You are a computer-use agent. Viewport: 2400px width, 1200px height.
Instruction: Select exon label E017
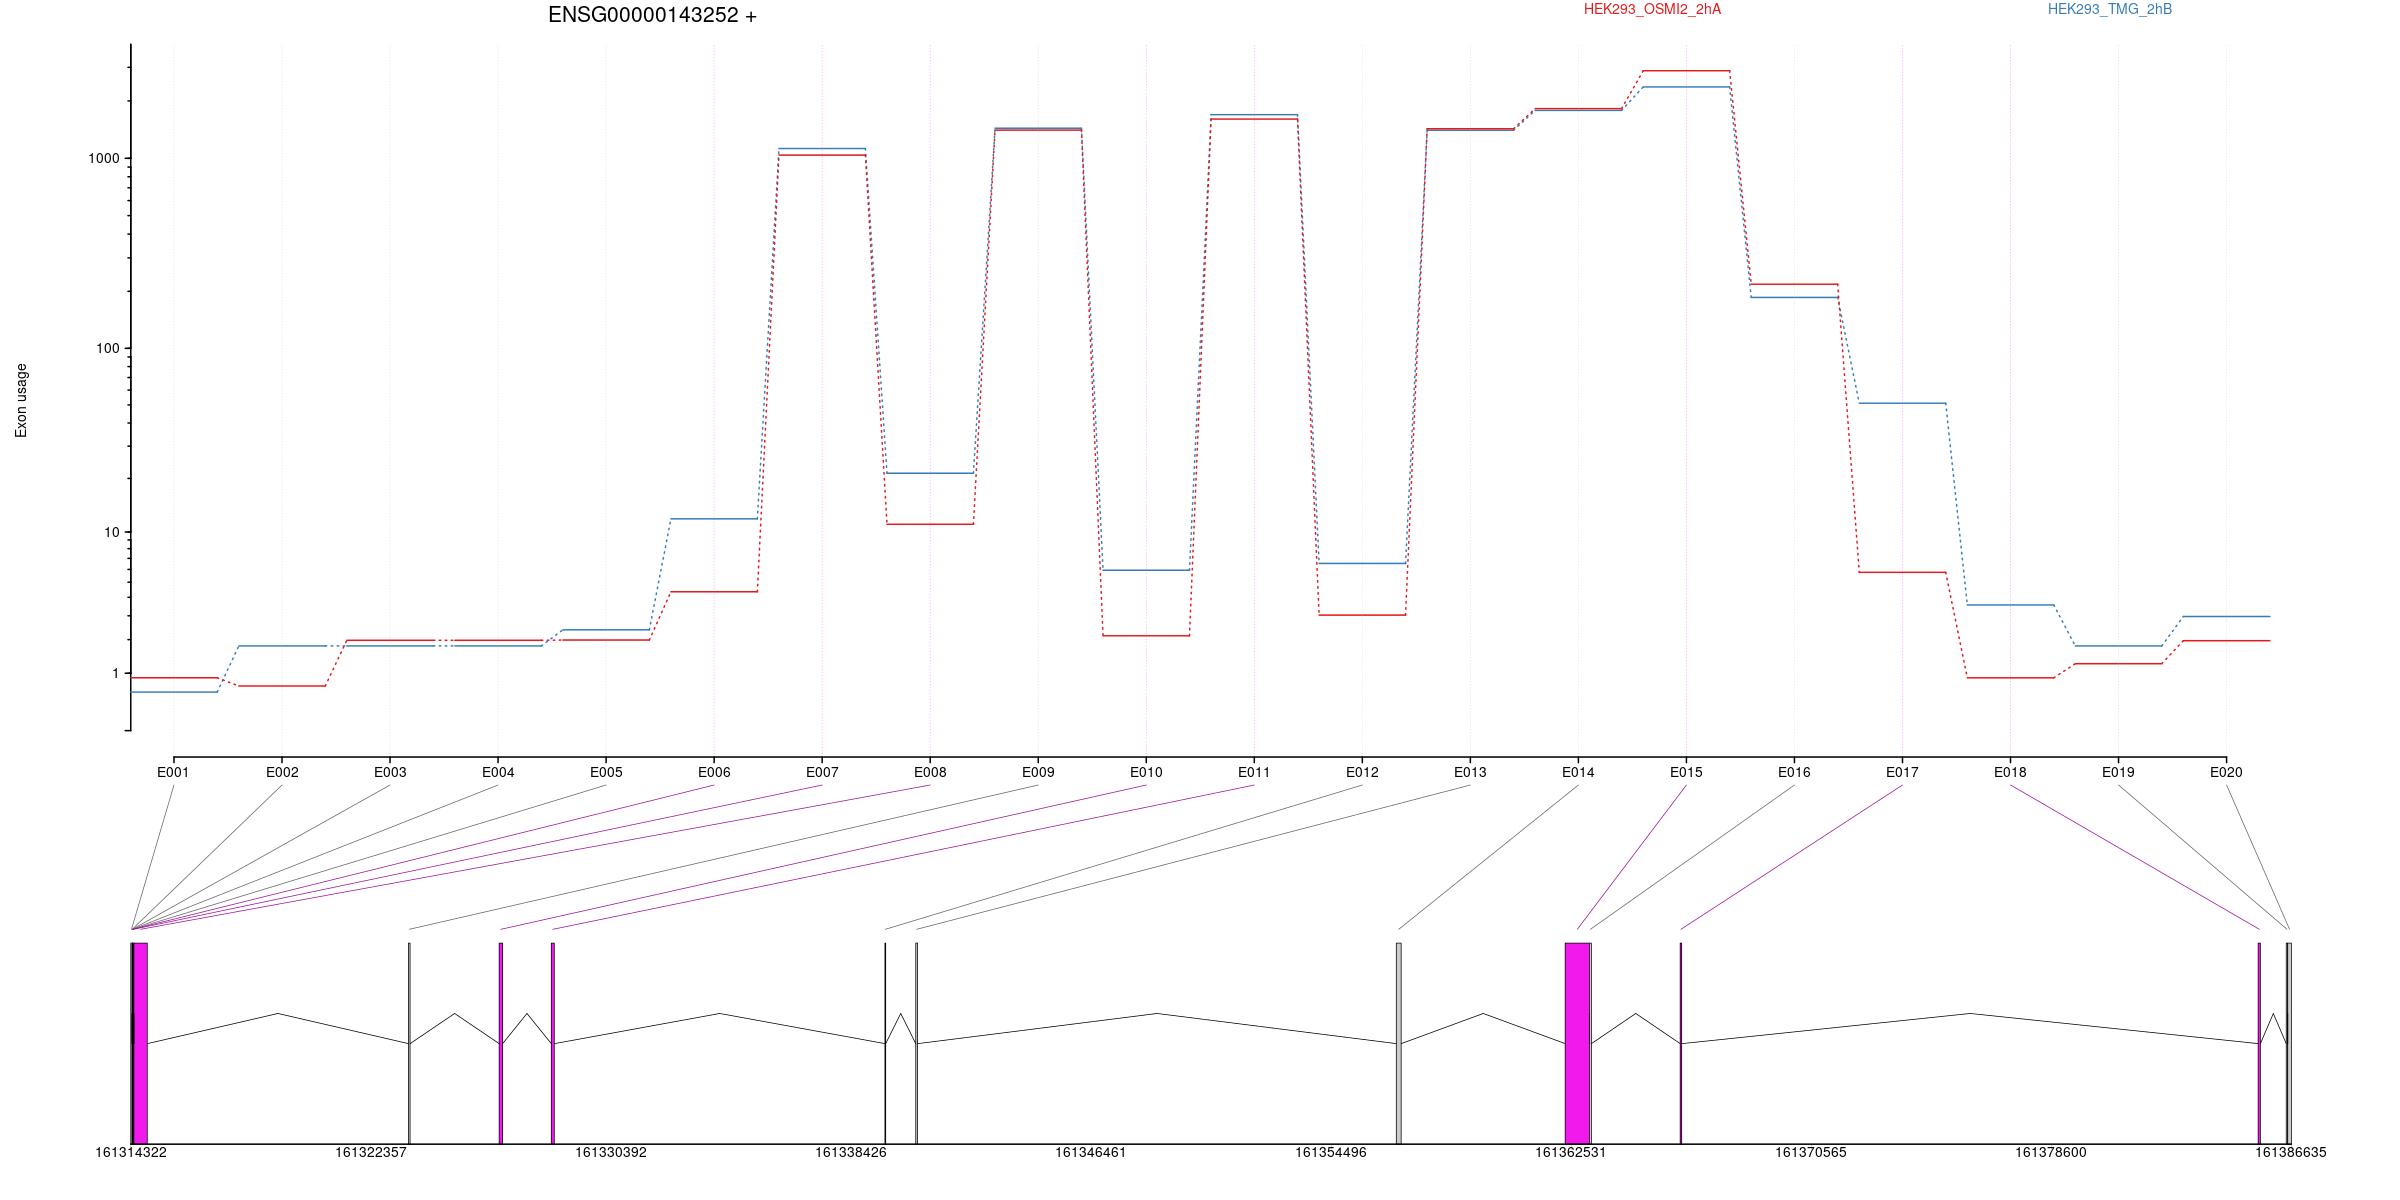coord(1902,772)
